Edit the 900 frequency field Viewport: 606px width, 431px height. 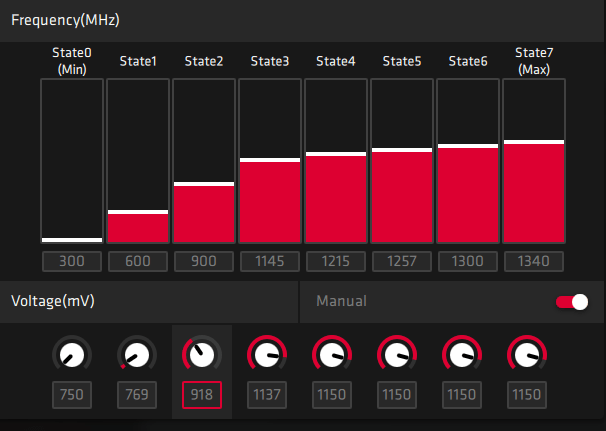pyautogui.click(x=204, y=261)
